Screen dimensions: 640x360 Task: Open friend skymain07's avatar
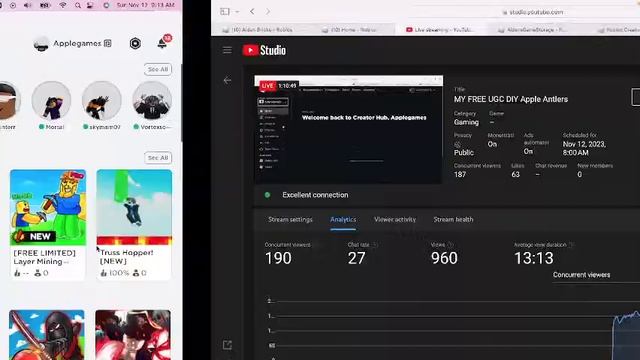[102, 101]
